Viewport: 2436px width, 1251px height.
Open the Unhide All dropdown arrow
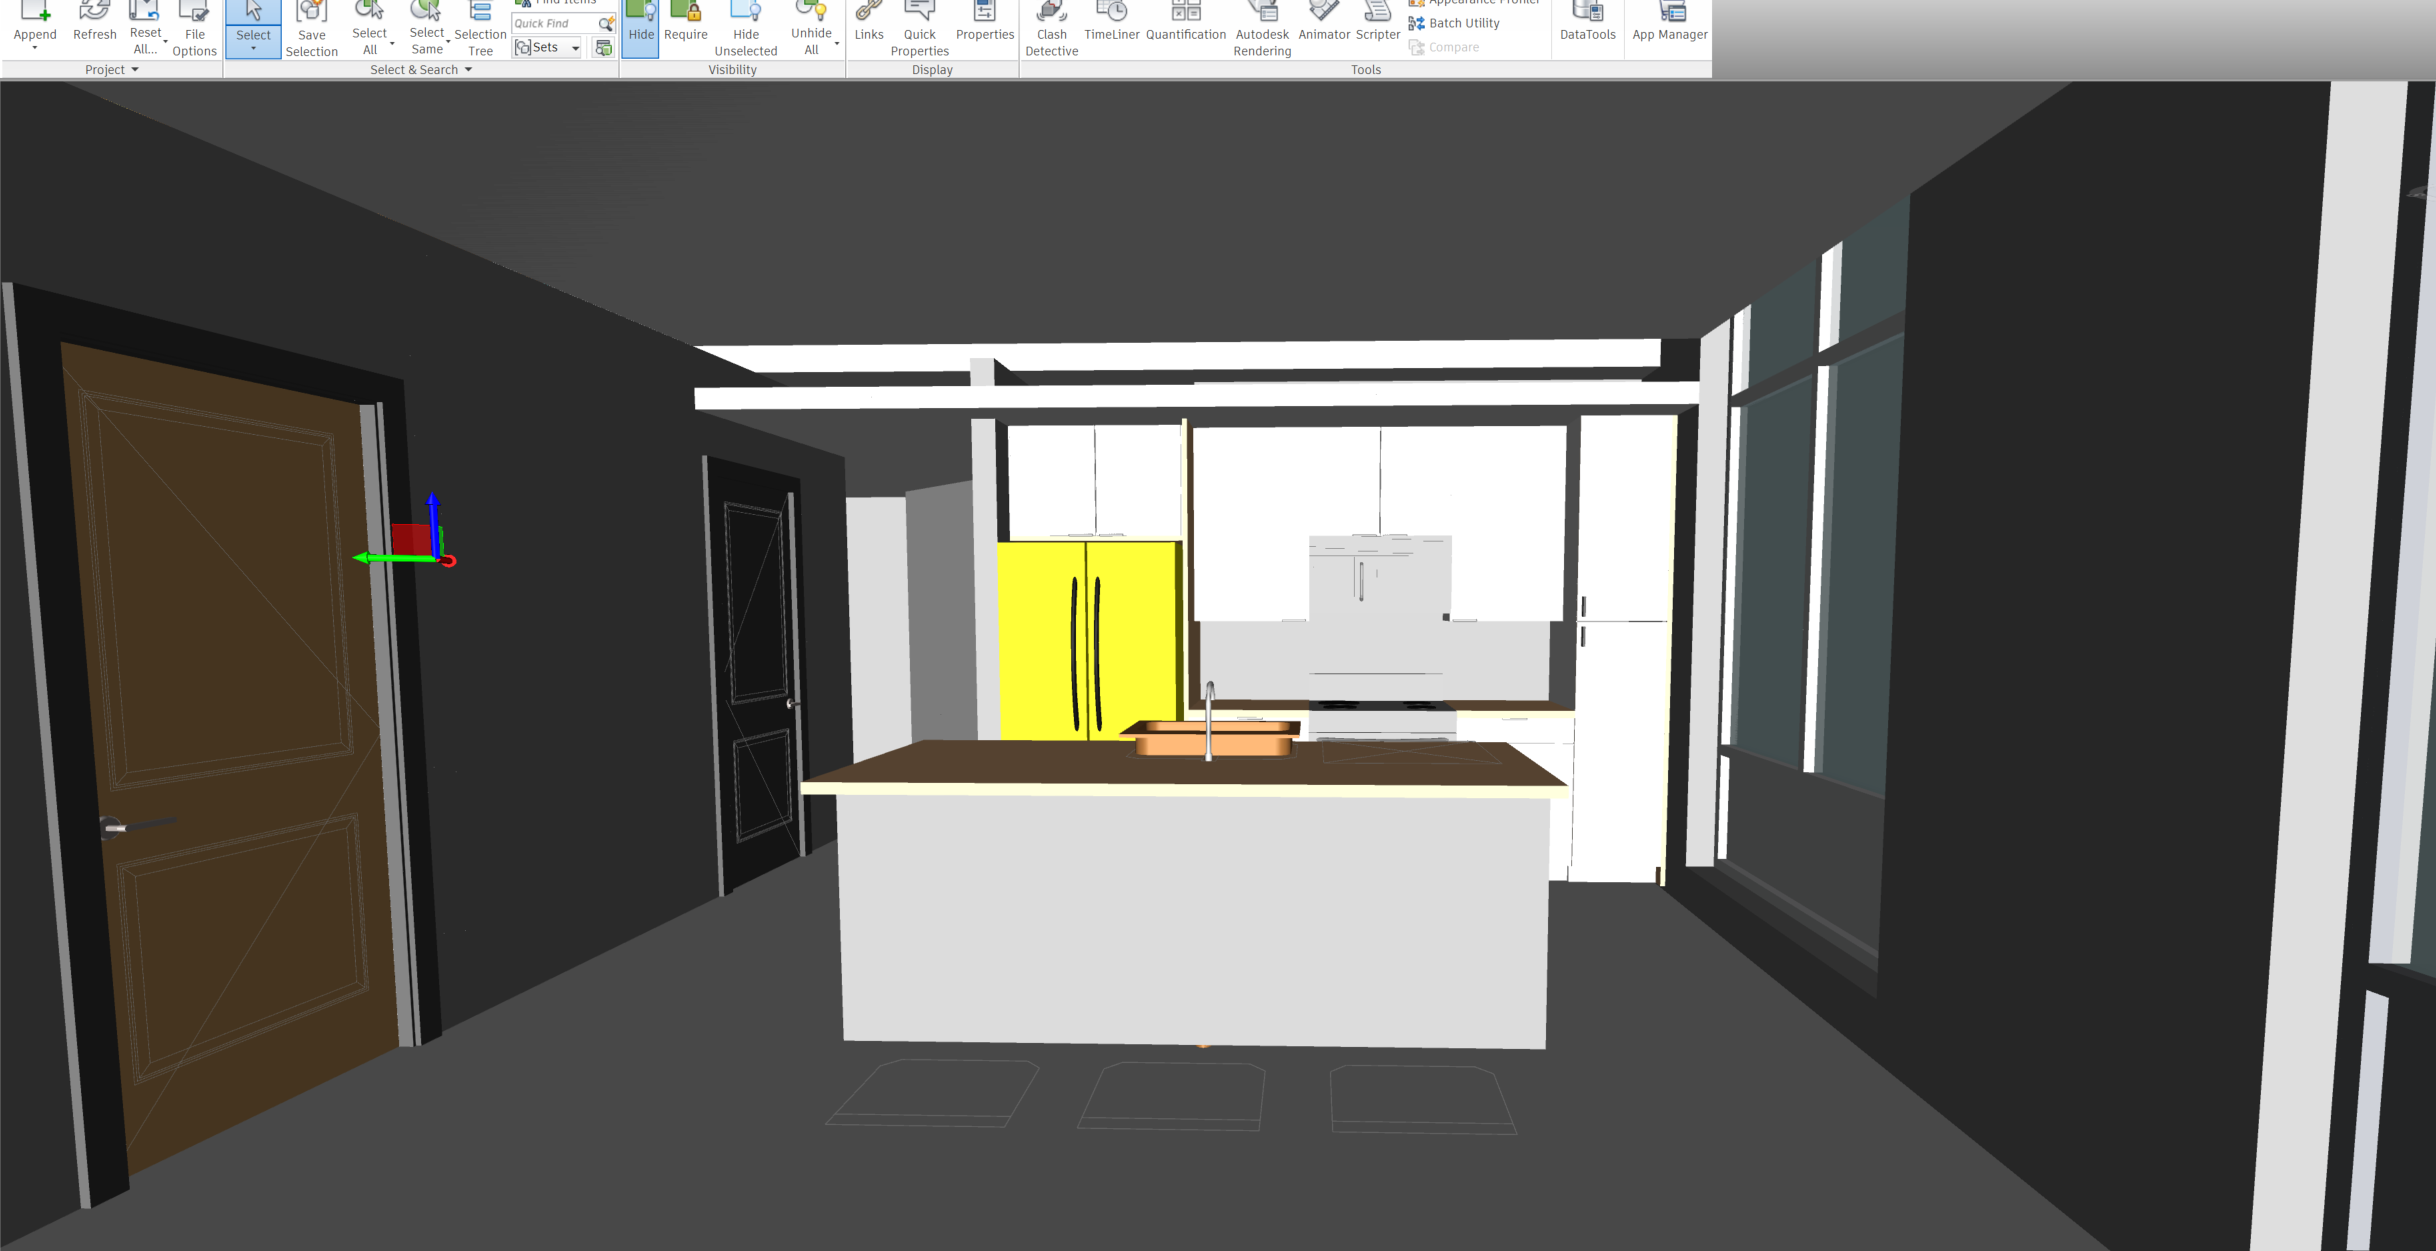coord(836,44)
